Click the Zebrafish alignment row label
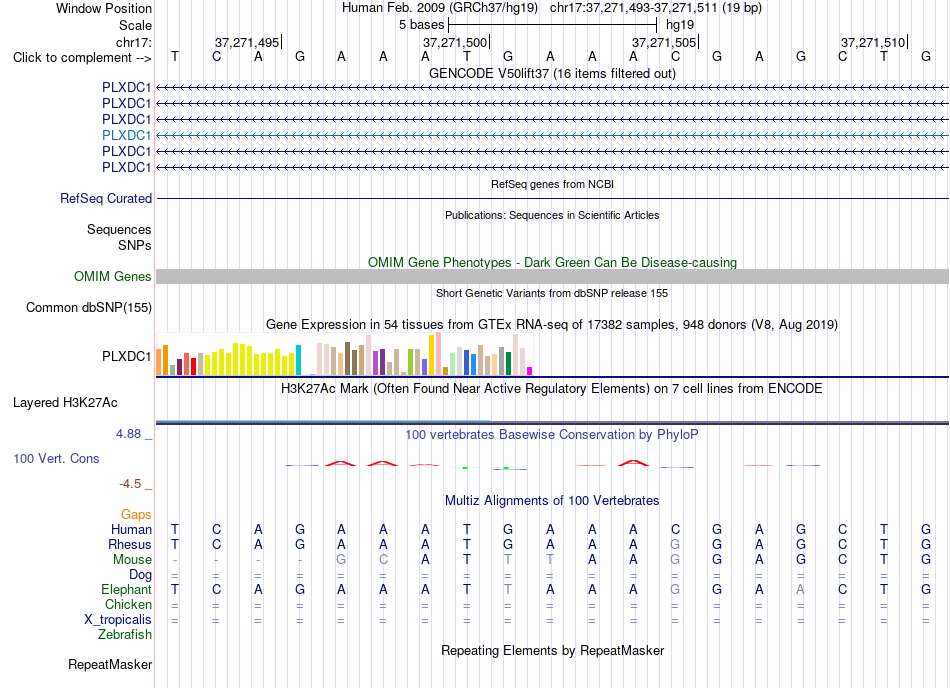Screen dimensions: 950x688 (125, 635)
